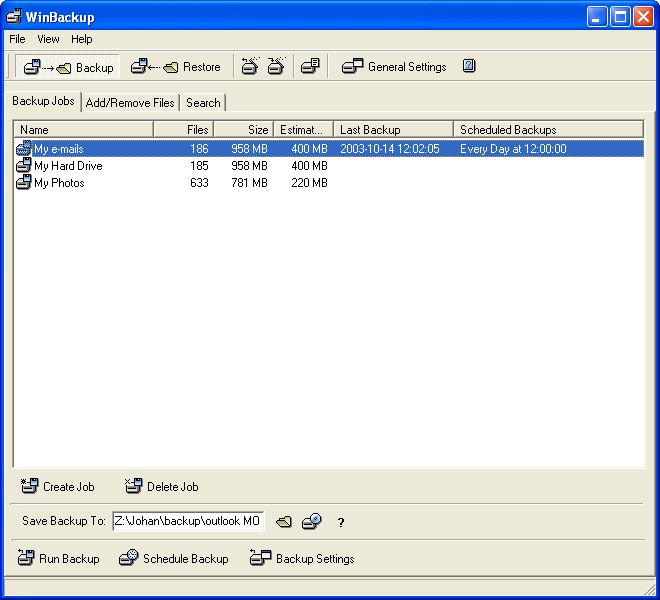Viewport: 660px width, 600px height.
Task: Browse for backup folder with folder icon
Action: tap(284, 522)
